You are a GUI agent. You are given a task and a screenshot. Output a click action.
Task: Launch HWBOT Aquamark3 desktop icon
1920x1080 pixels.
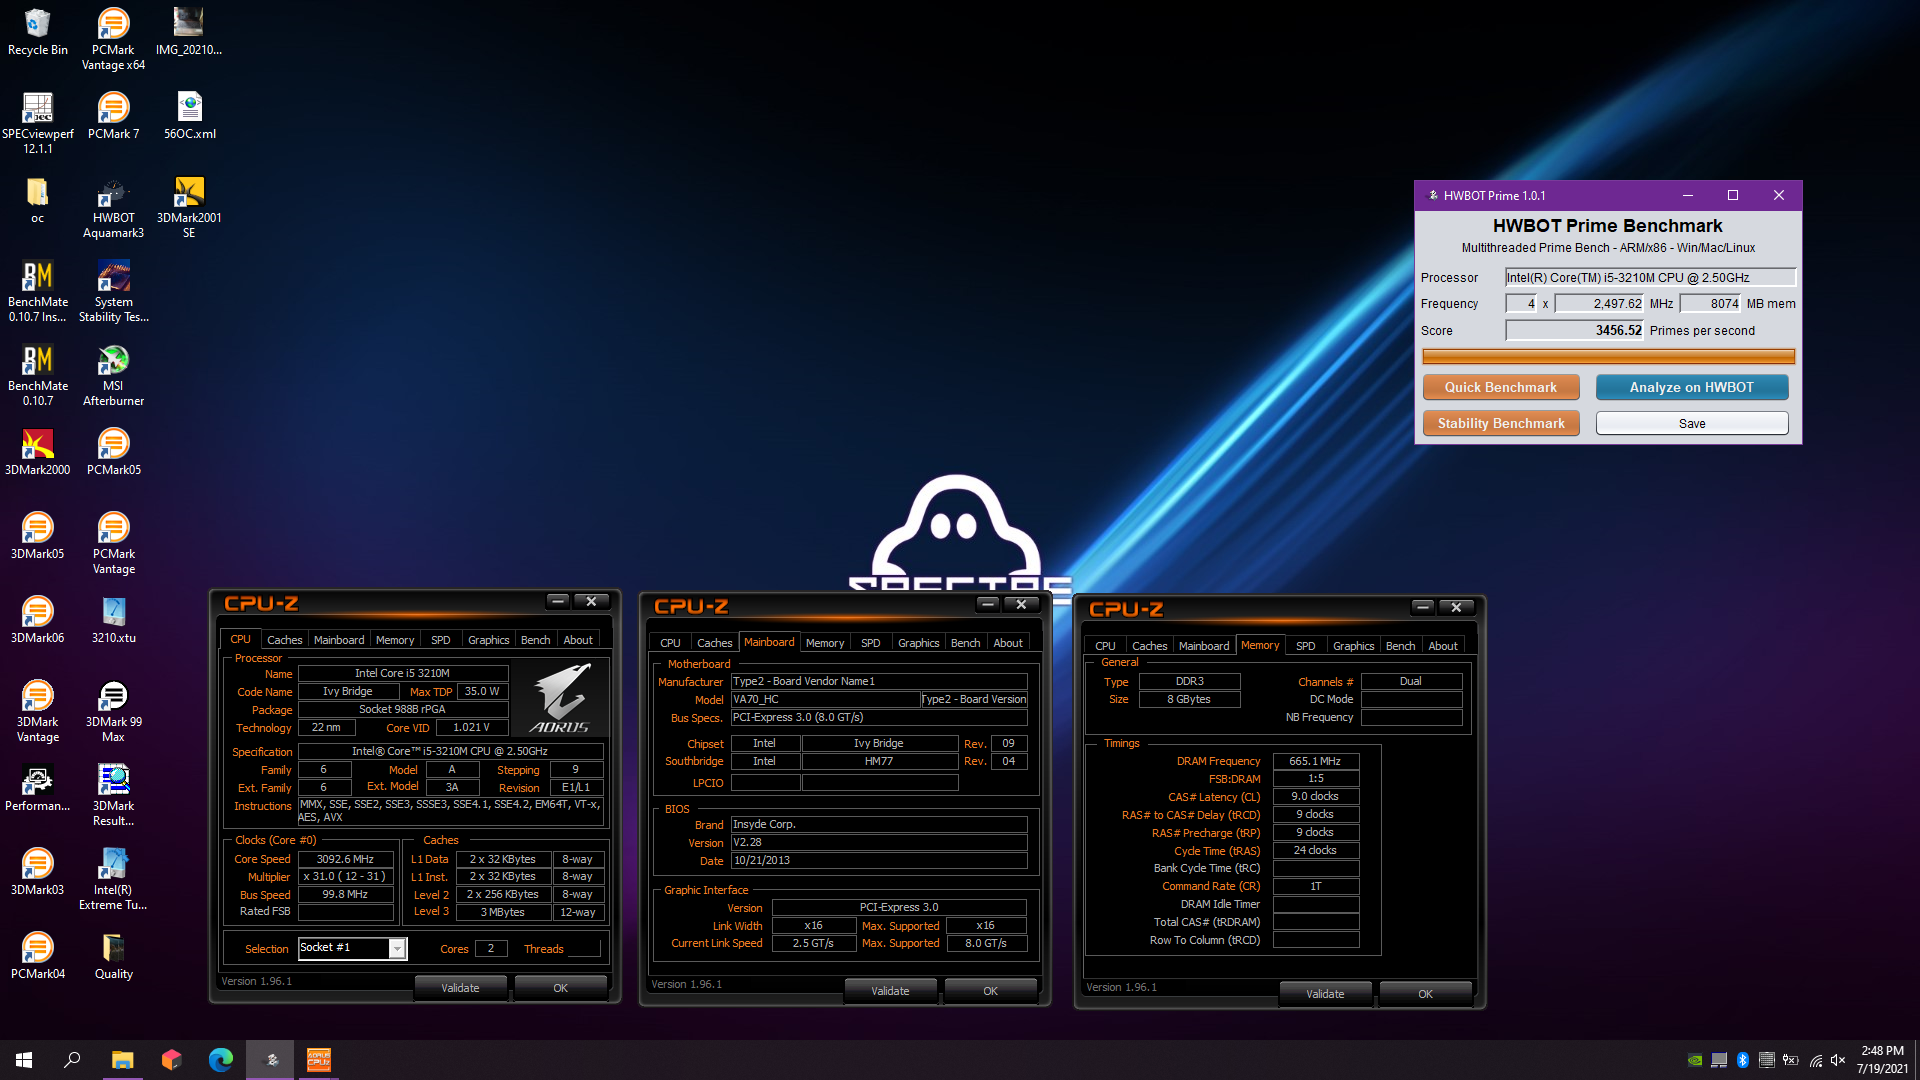coord(113,208)
